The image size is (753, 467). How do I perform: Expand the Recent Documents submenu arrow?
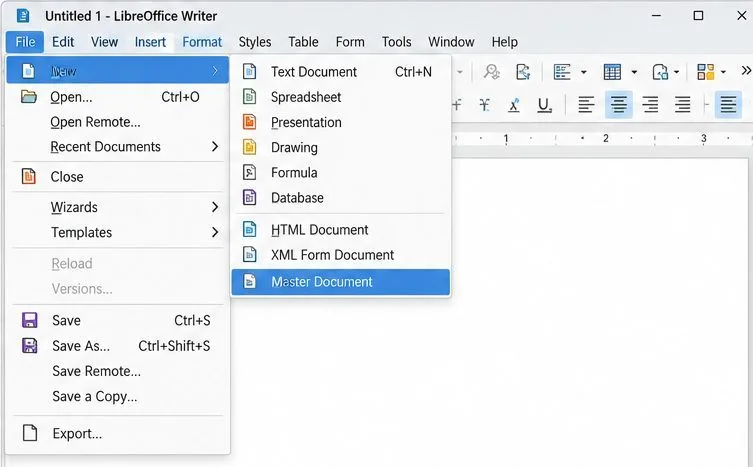[215, 147]
